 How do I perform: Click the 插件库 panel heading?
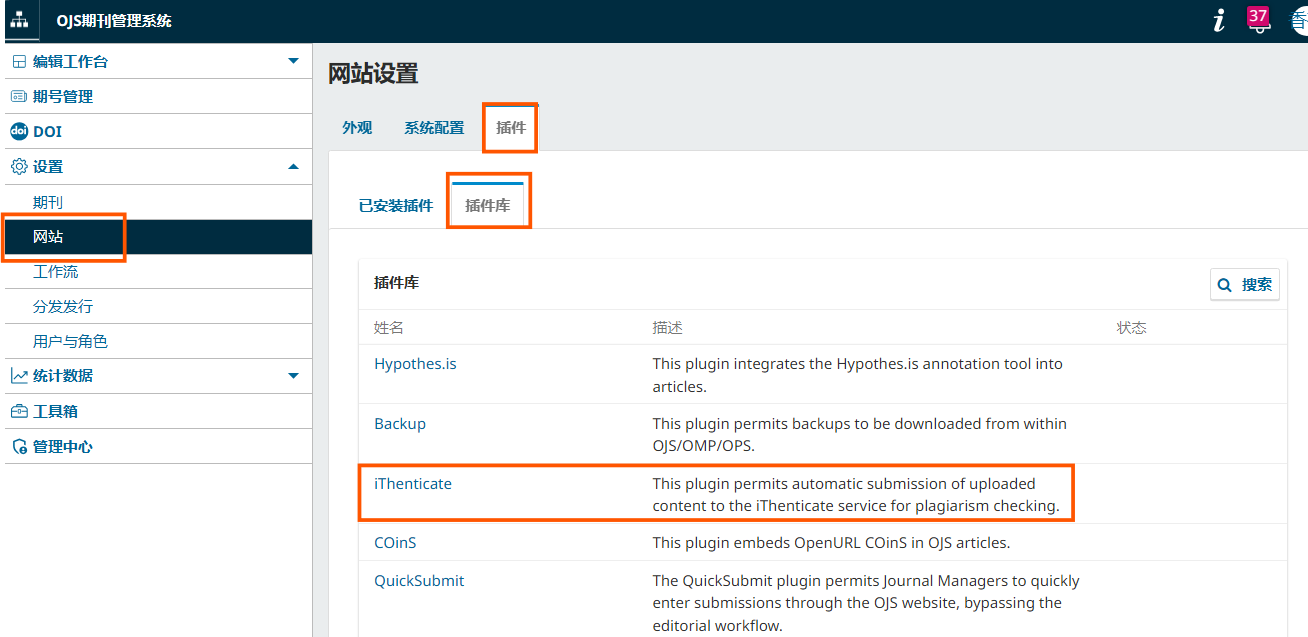pos(396,283)
